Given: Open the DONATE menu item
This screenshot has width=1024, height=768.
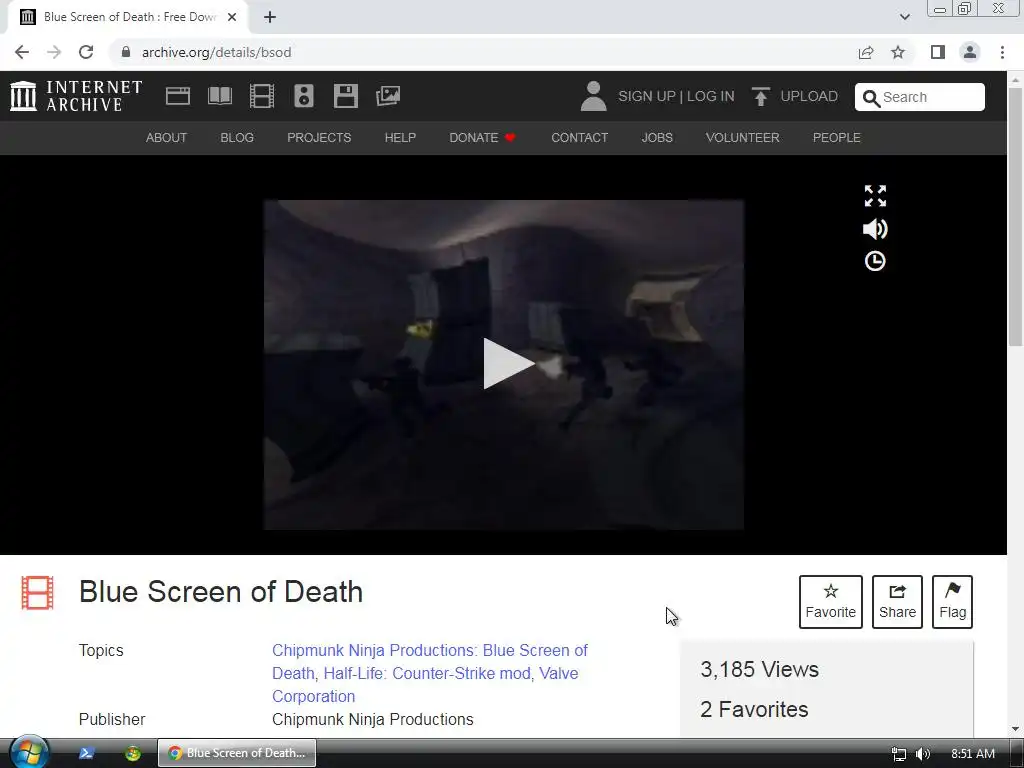Looking at the screenshot, I should click(x=482, y=138).
